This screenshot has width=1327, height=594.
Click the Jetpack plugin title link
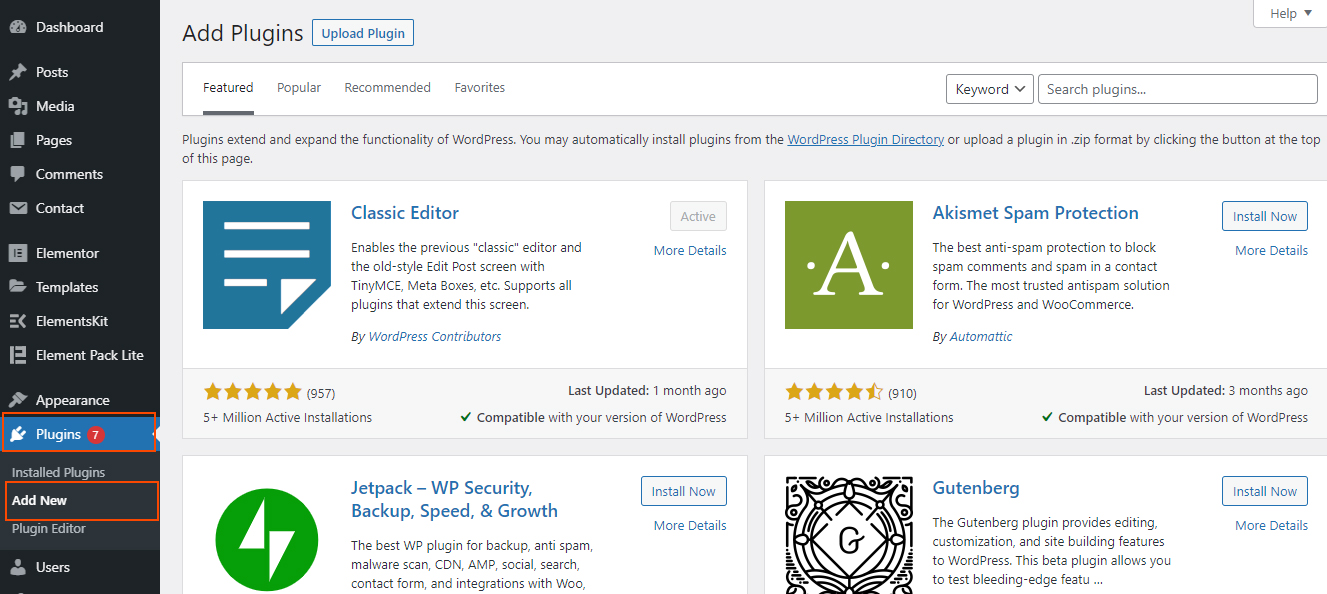pos(455,499)
